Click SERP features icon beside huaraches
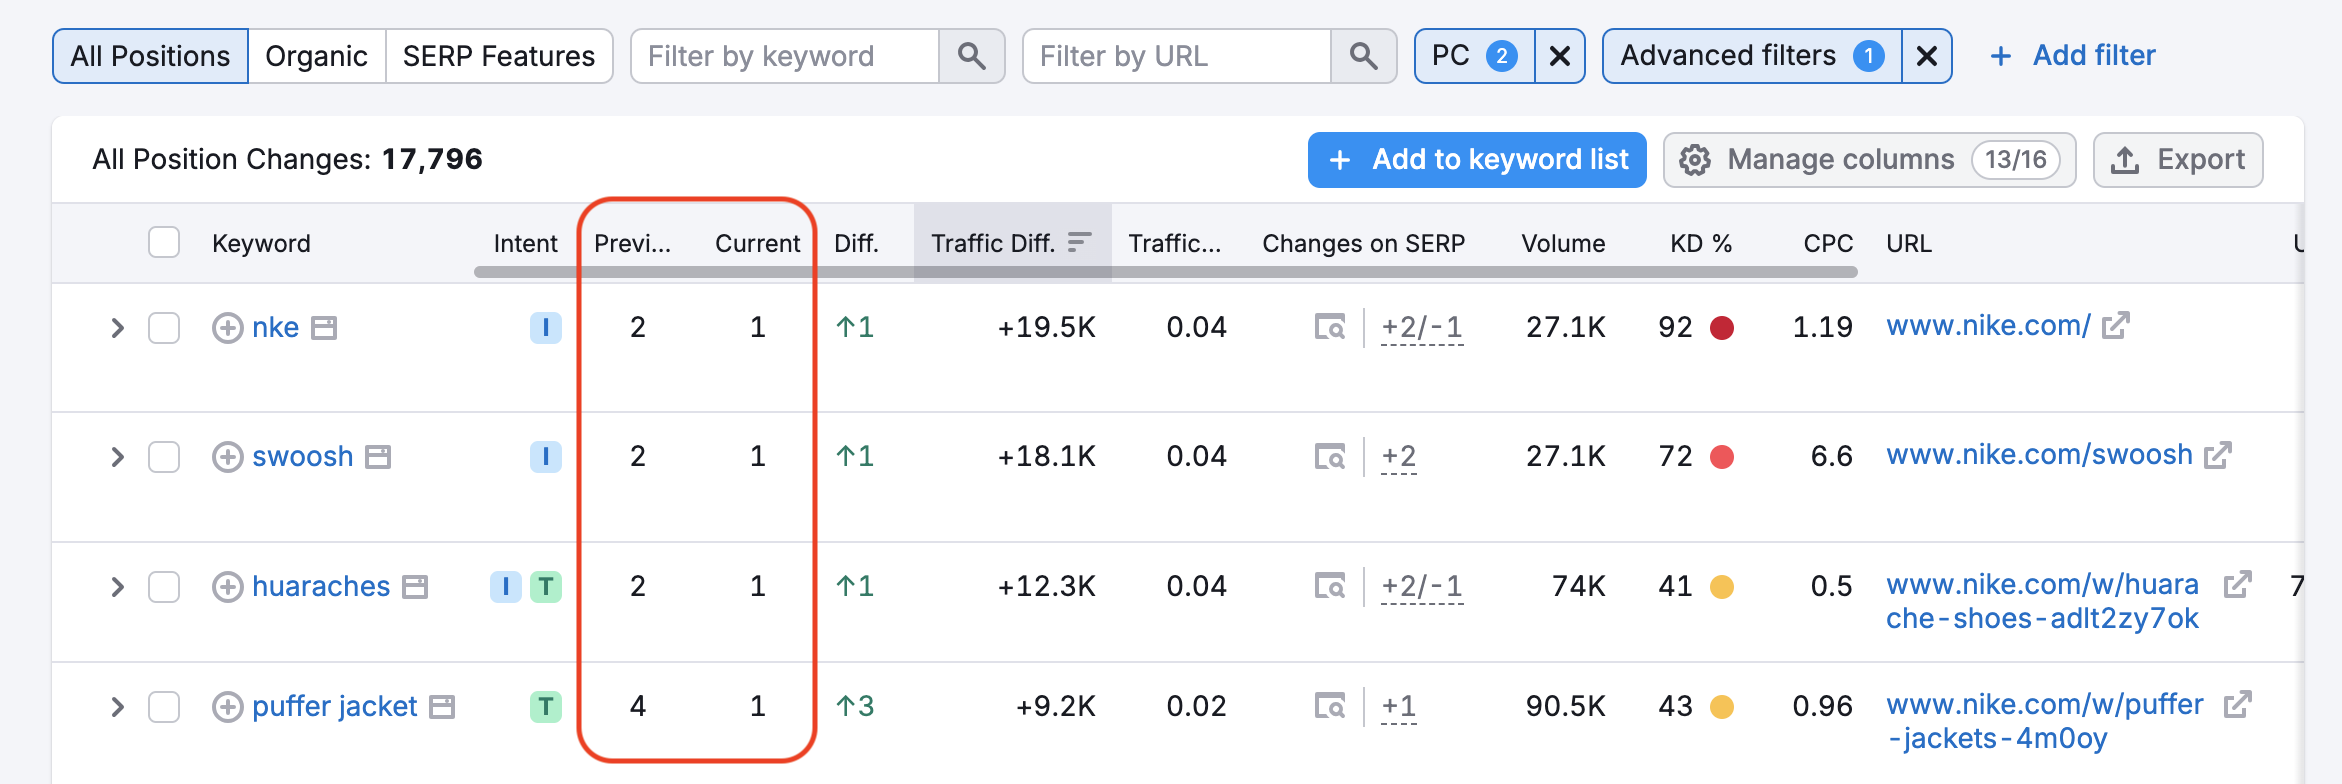 point(415,587)
